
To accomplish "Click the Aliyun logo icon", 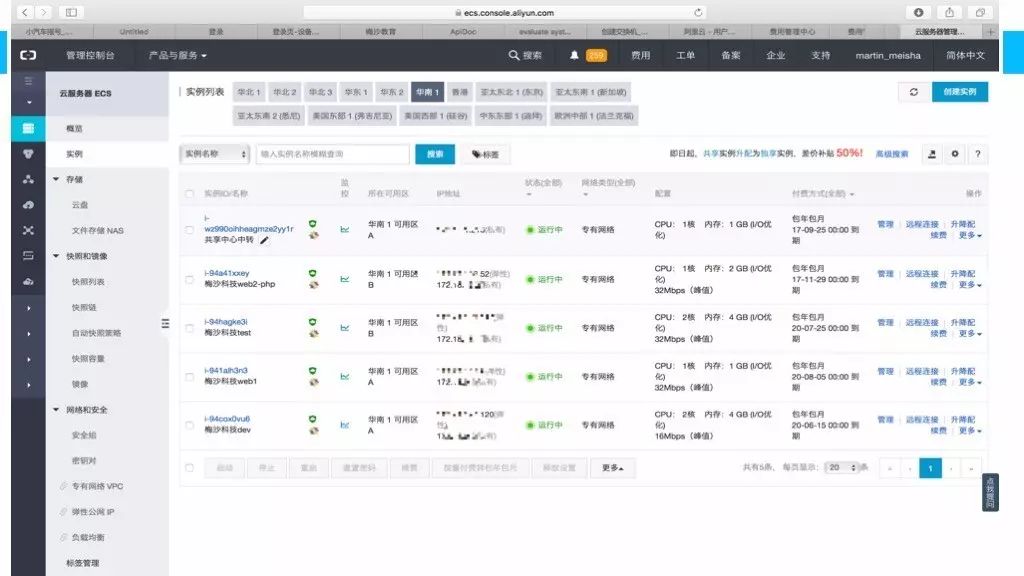I will pos(28,56).
